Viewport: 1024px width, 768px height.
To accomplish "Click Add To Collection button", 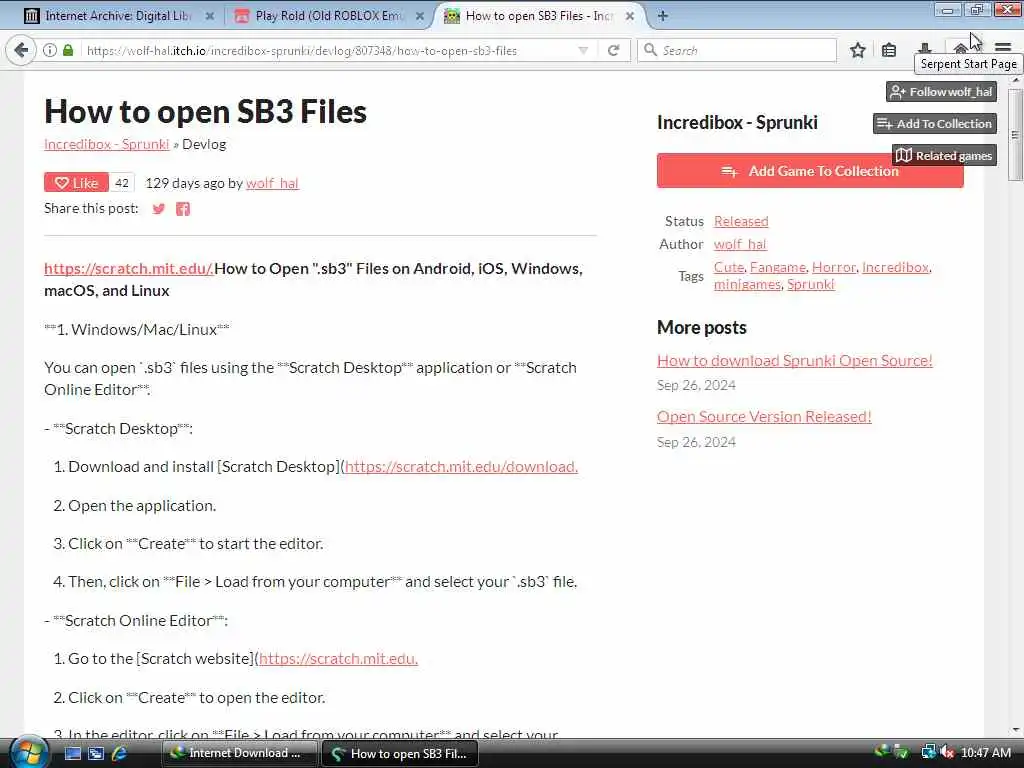I will (x=935, y=123).
